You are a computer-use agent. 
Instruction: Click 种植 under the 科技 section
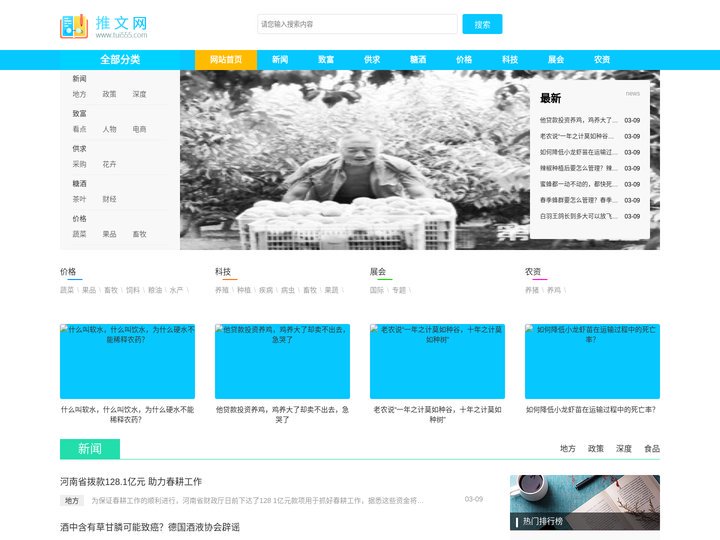(244, 290)
